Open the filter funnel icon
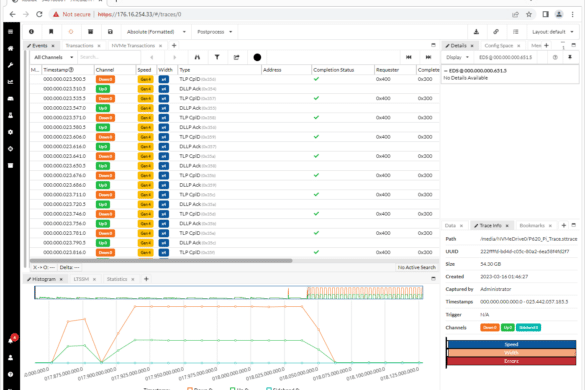 (x=217, y=57)
